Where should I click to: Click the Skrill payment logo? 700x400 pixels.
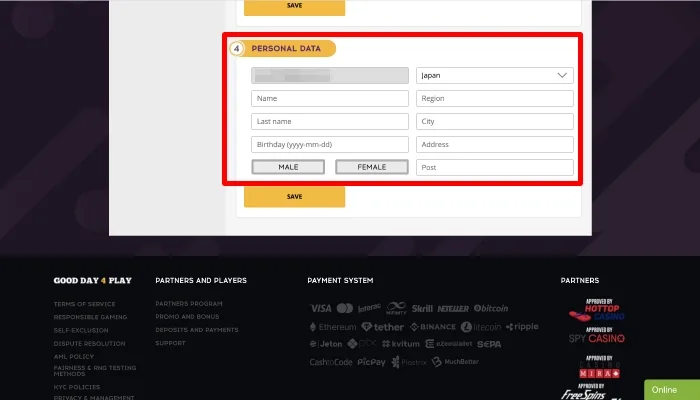pos(424,308)
